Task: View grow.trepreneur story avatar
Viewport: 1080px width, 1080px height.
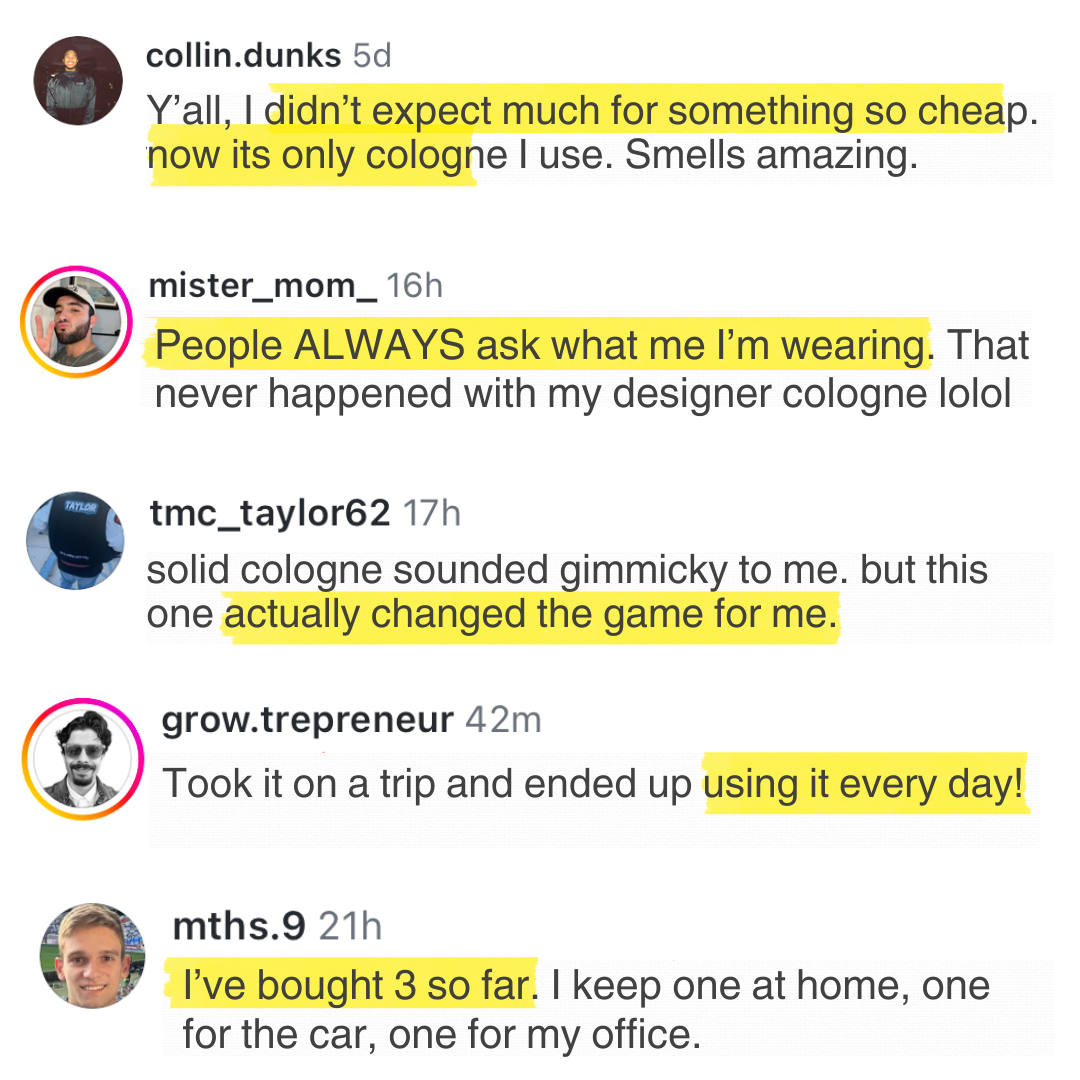Action: [83, 759]
